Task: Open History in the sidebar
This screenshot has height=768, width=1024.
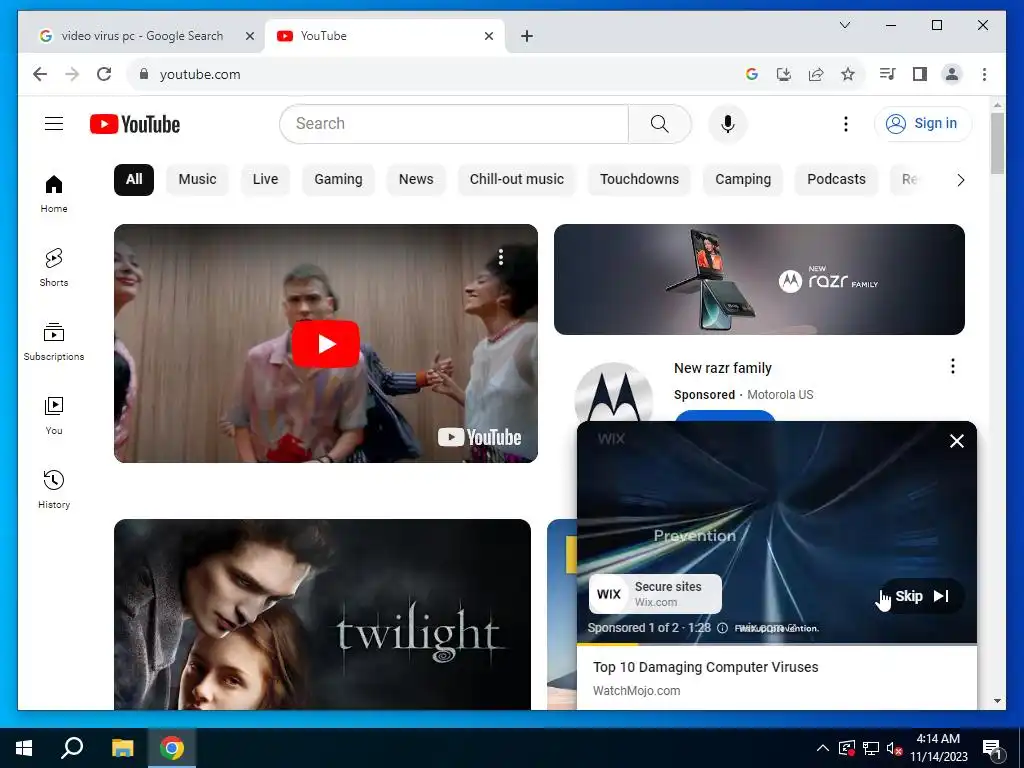Action: [x=54, y=489]
